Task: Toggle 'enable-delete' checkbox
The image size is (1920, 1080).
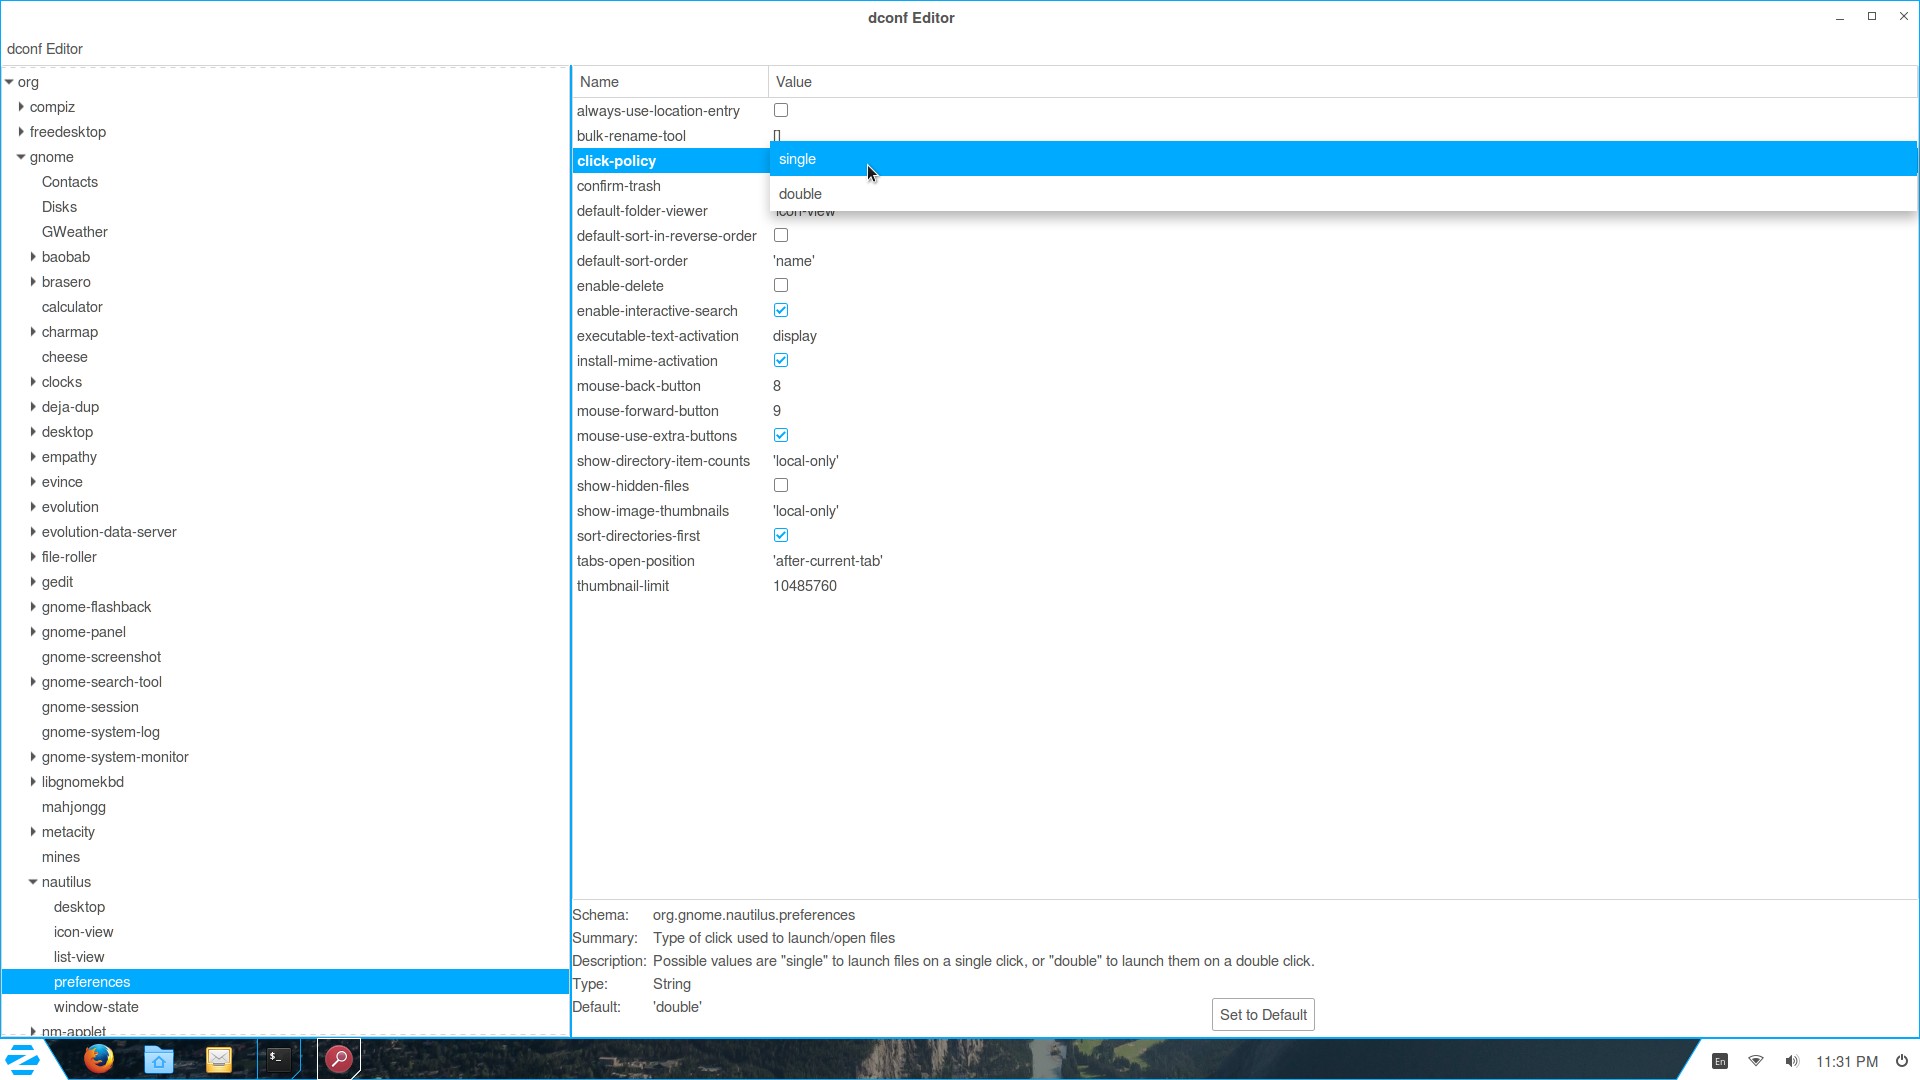Action: pyautogui.click(x=781, y=285)
